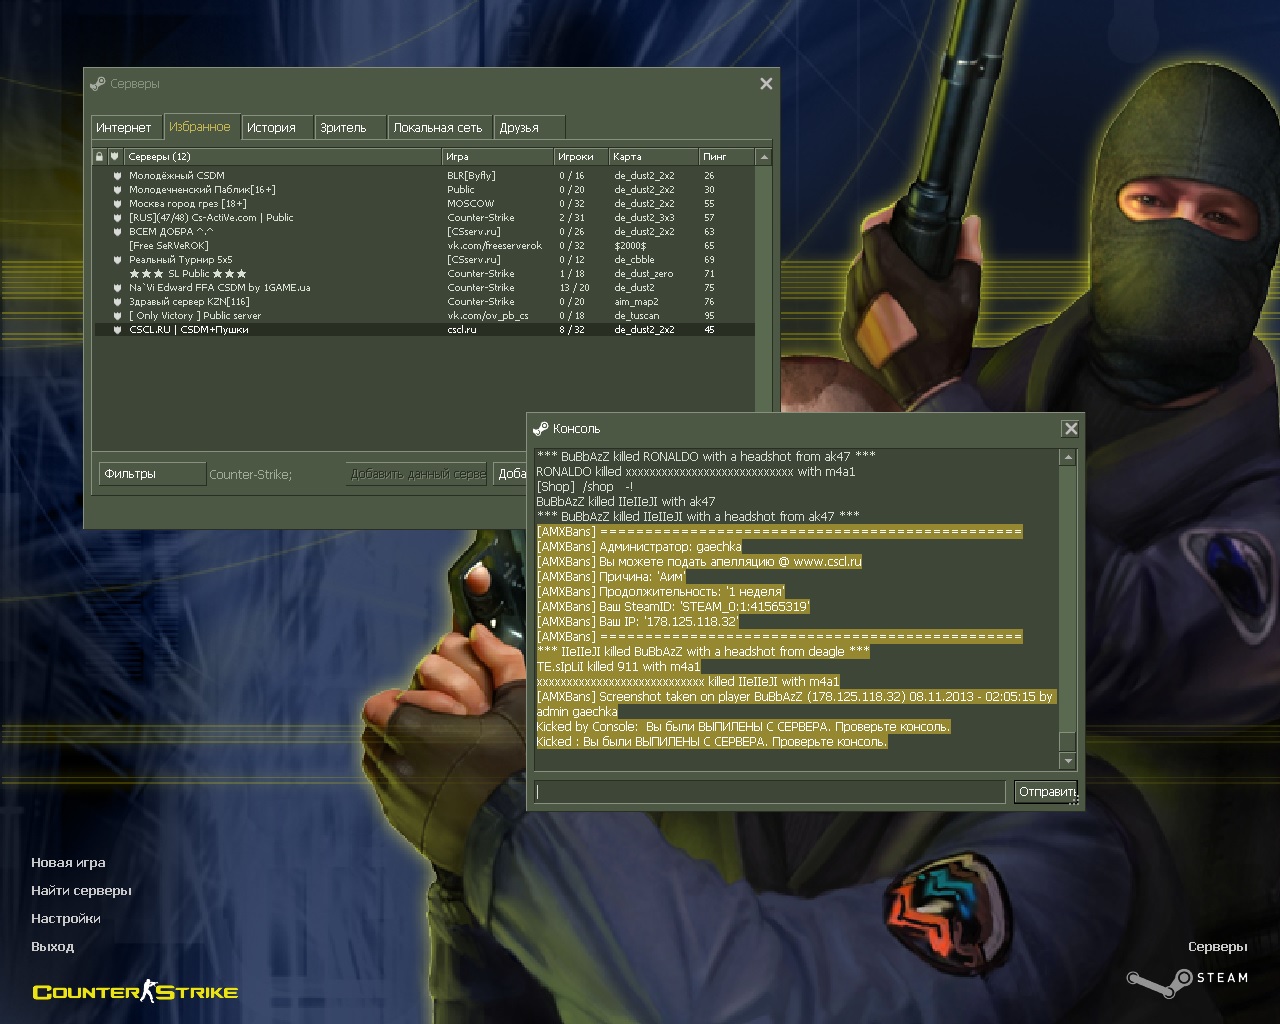Viewport: 1280px width, 1024px height.
Task: Select the ВСЕМ ДОБРА ^.^ server row
Action: [x=424, y=232]
